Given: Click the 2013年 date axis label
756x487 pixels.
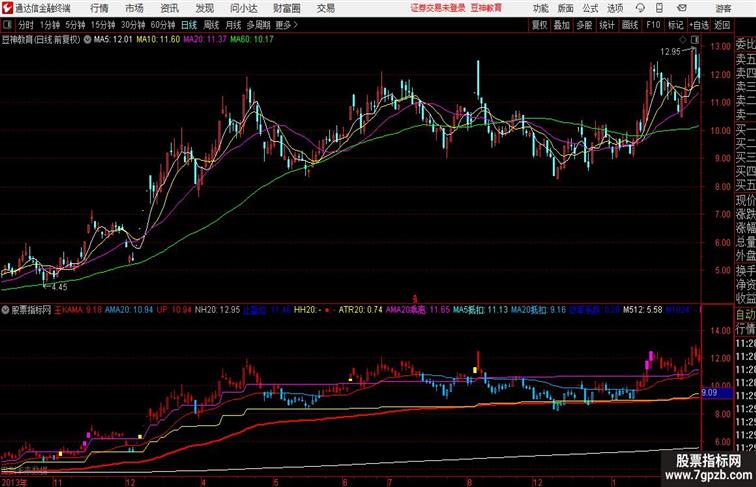Looking at the screenshot, I should pos(14,482).
